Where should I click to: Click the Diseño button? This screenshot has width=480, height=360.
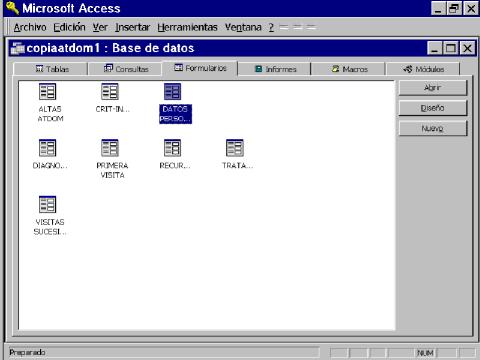pos(433,108)
